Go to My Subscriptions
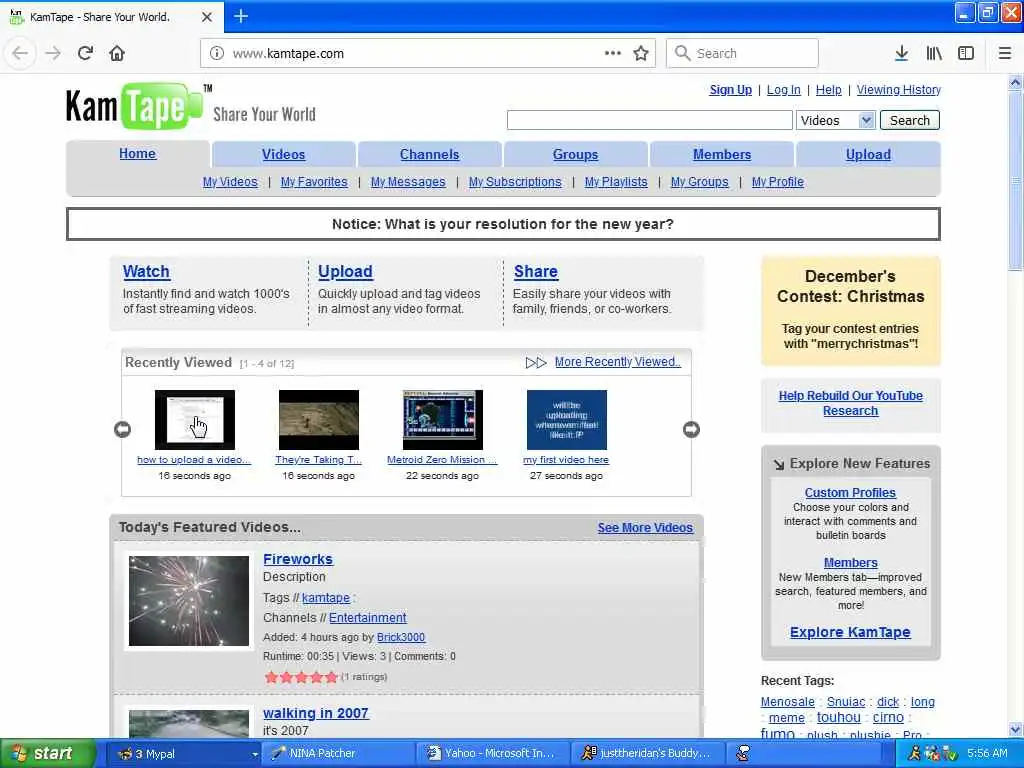Screen dimensions: 1024x768 pos(515,182)
